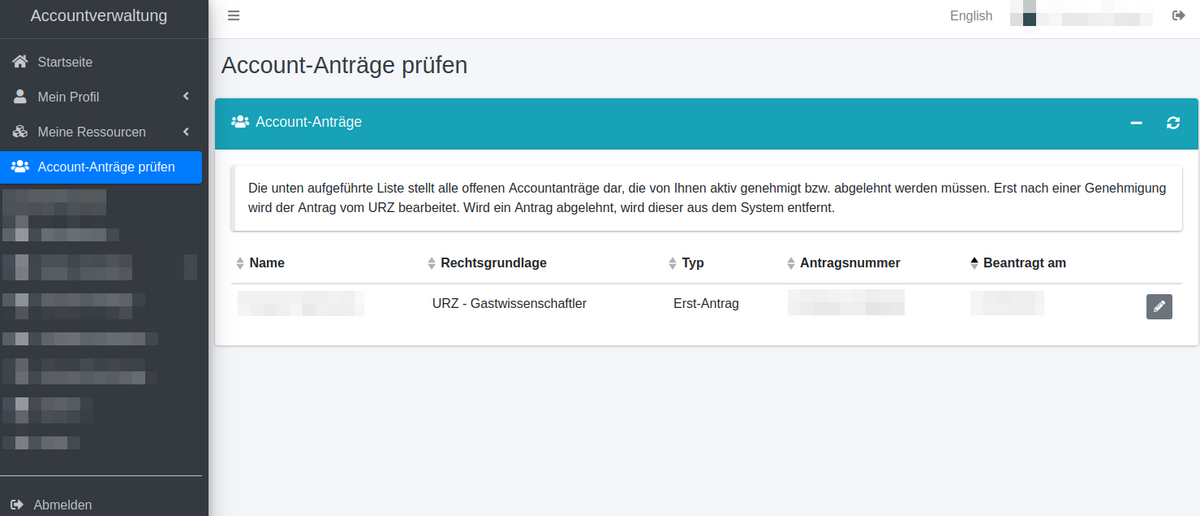Refresh the Account-Anträge list
Image resolution: width=1200 pixels, height=516 pixels.
click(x=1174, y=123)
